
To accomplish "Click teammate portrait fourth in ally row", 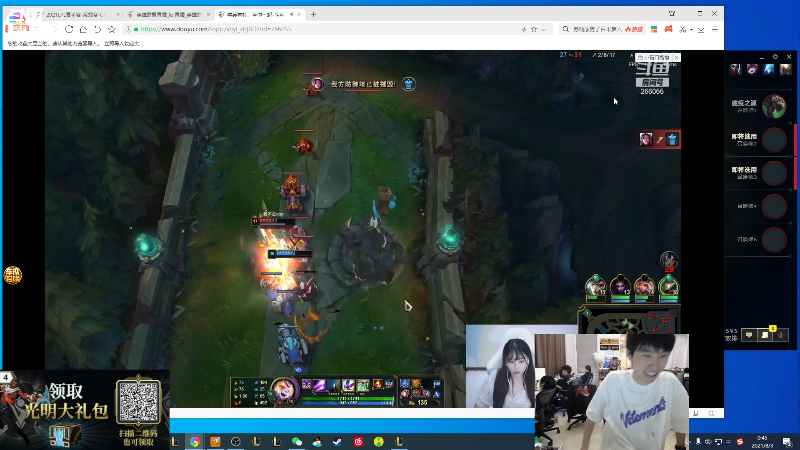I will click(669, 286).
